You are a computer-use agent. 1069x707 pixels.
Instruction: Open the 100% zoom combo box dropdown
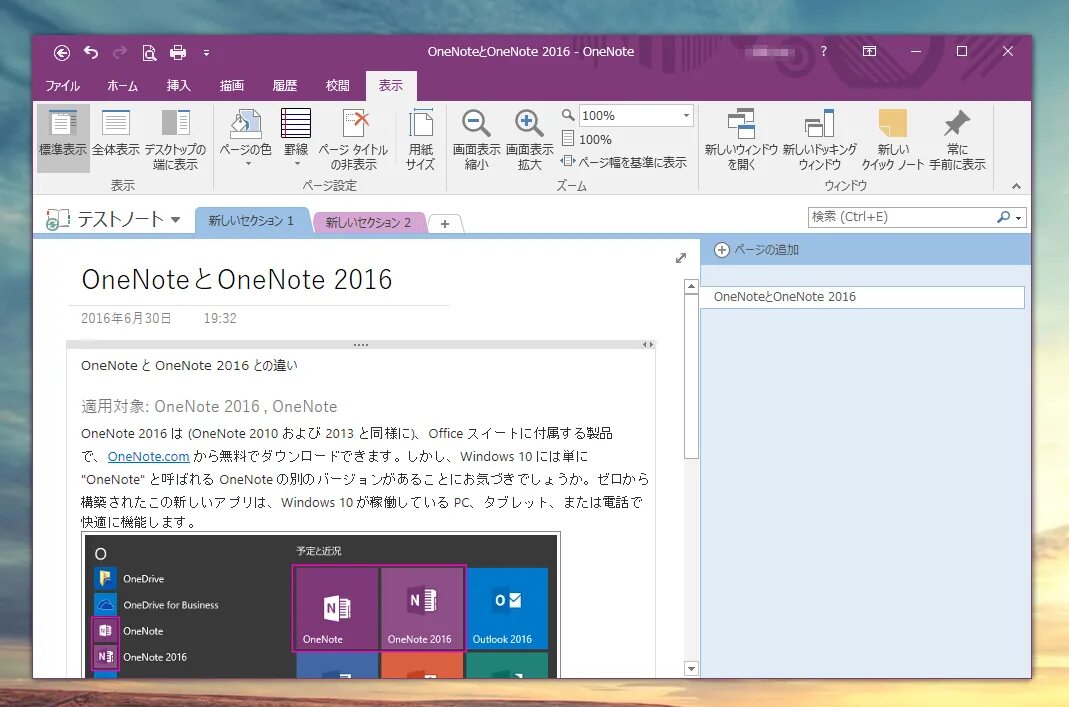[686, 115]
